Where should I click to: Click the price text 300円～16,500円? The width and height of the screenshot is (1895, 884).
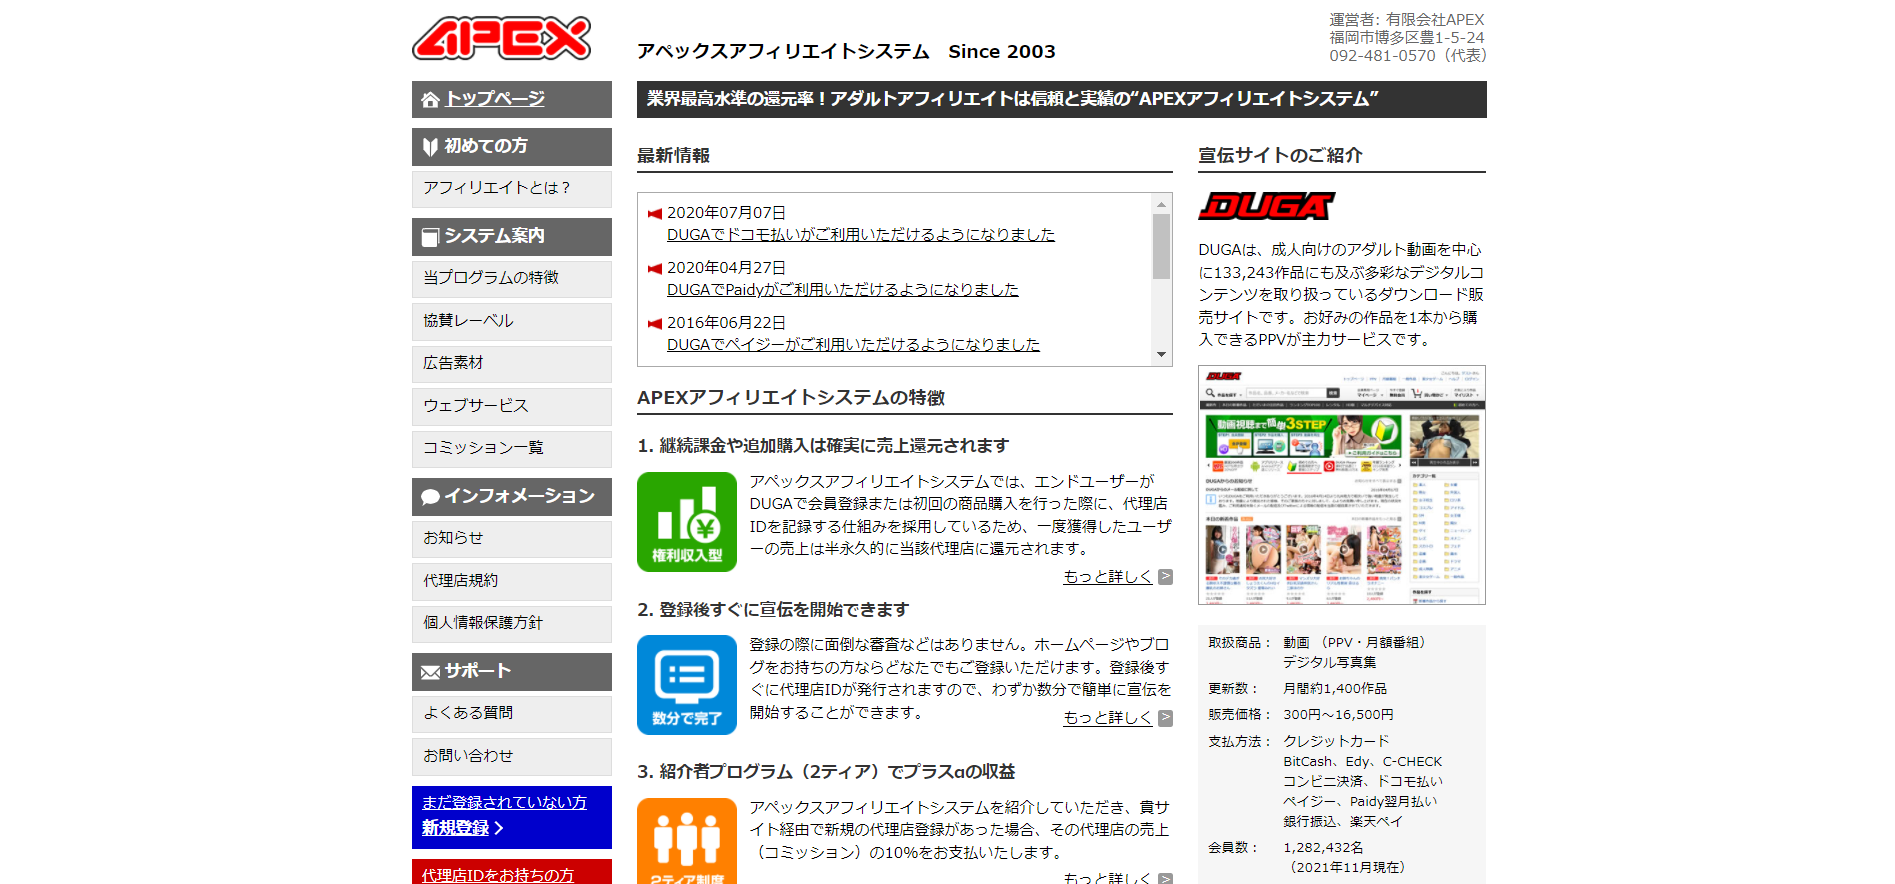[x=1338, y=715]
